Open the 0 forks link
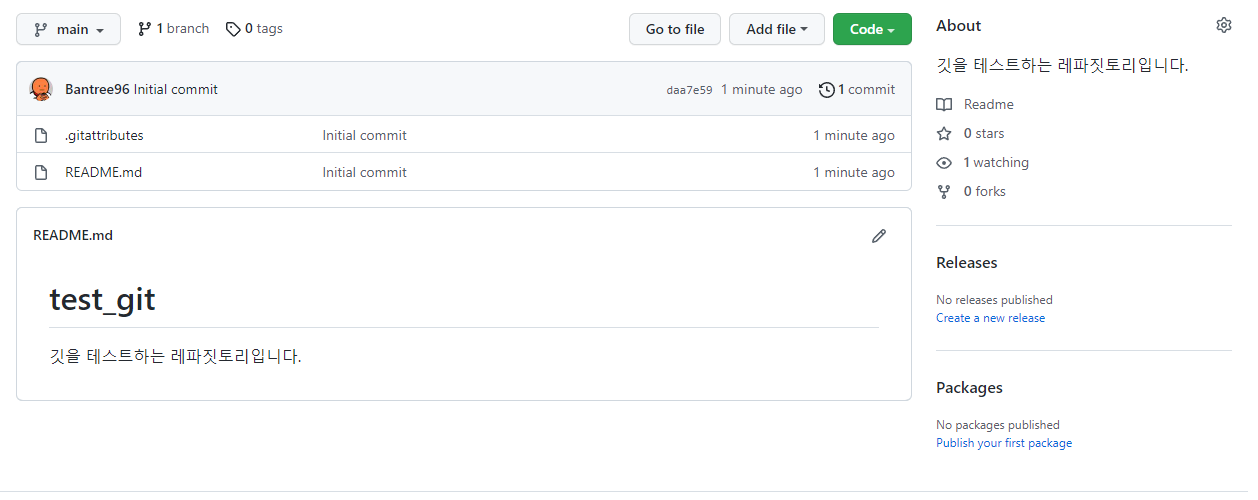 pos(985,191)
